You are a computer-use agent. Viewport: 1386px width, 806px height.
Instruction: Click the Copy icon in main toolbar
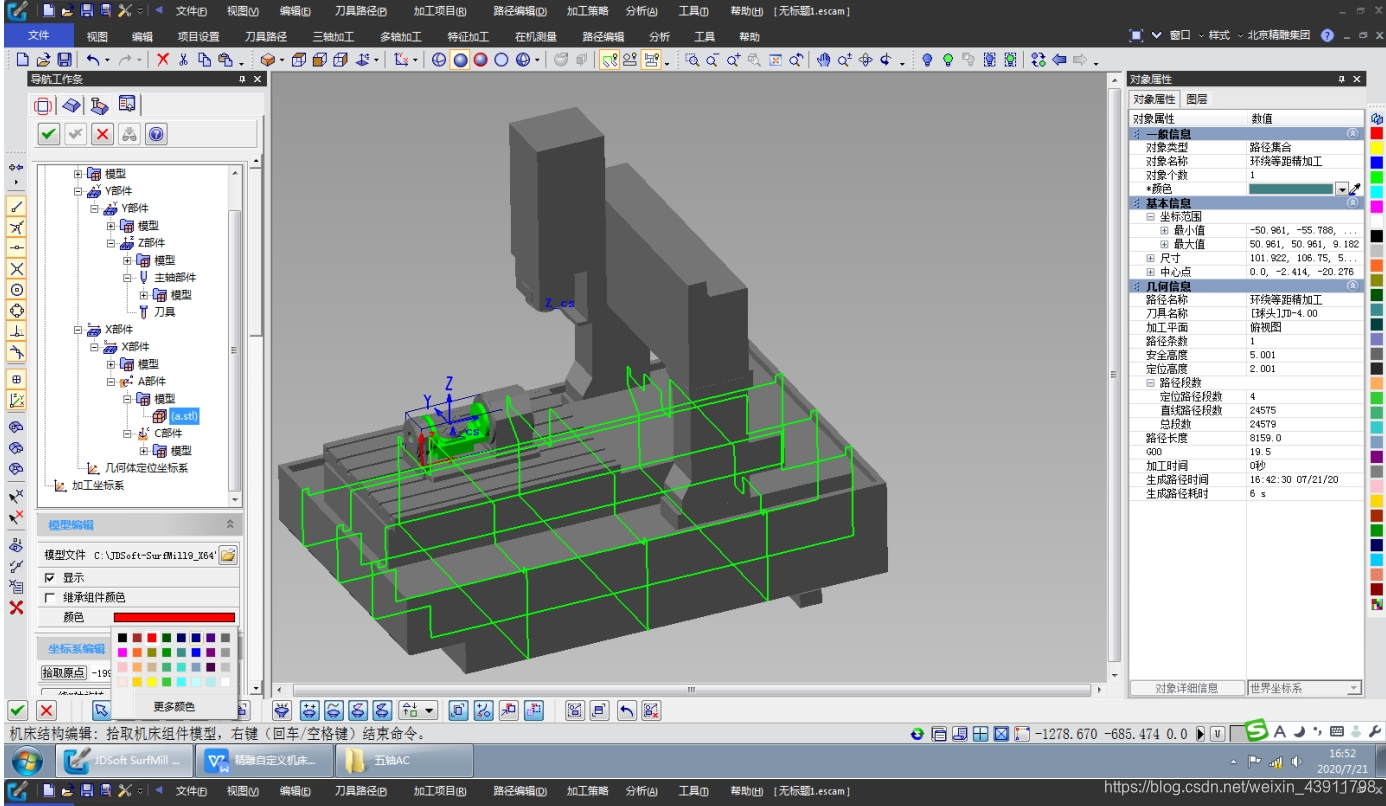204,60
